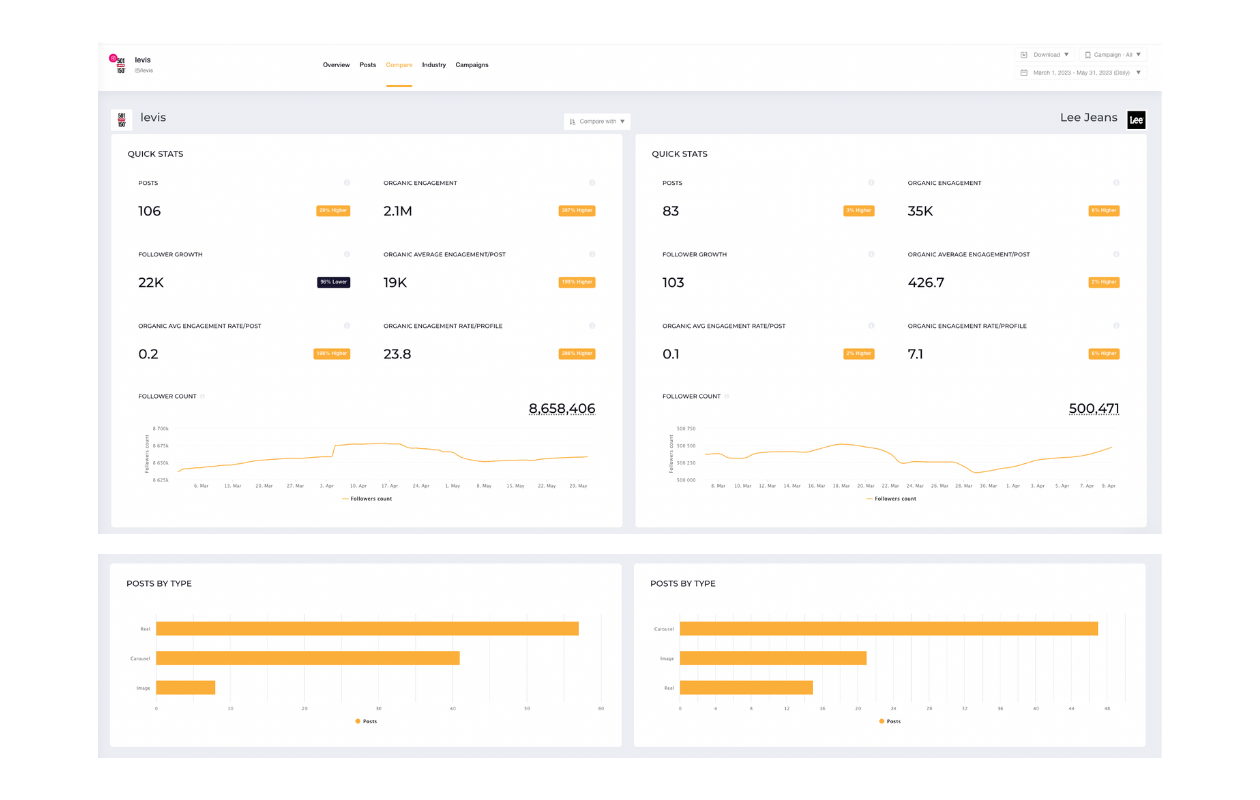This screenshot has width=1260, height=800.
Task: Open the Download dropdown
Action: [1045, 55]
